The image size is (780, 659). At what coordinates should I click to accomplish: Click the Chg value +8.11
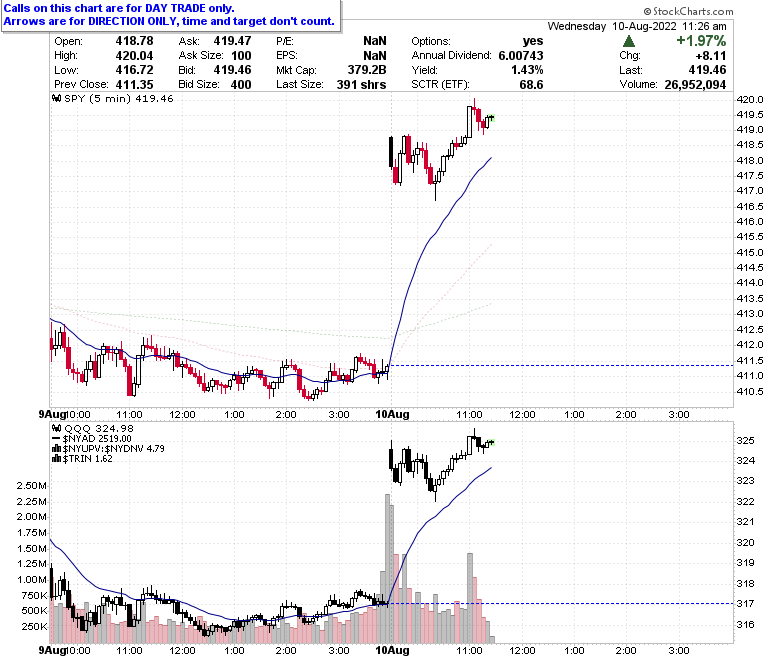(x=711, y=55)
